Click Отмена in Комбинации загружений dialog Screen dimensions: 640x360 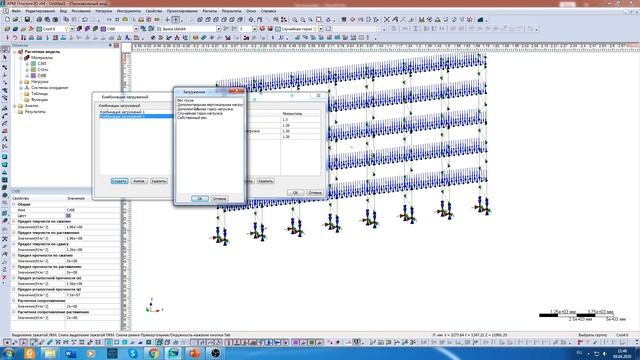pos(315,192)
